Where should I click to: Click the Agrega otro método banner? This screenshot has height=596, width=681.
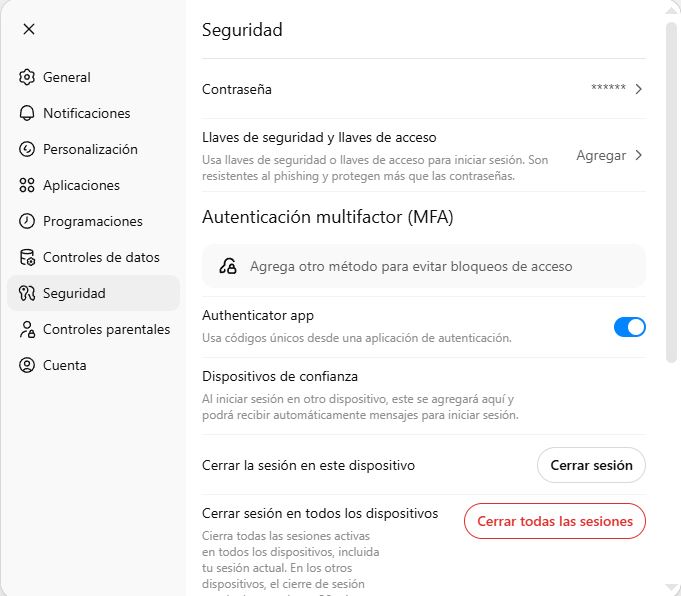click(x=424, y=266)
